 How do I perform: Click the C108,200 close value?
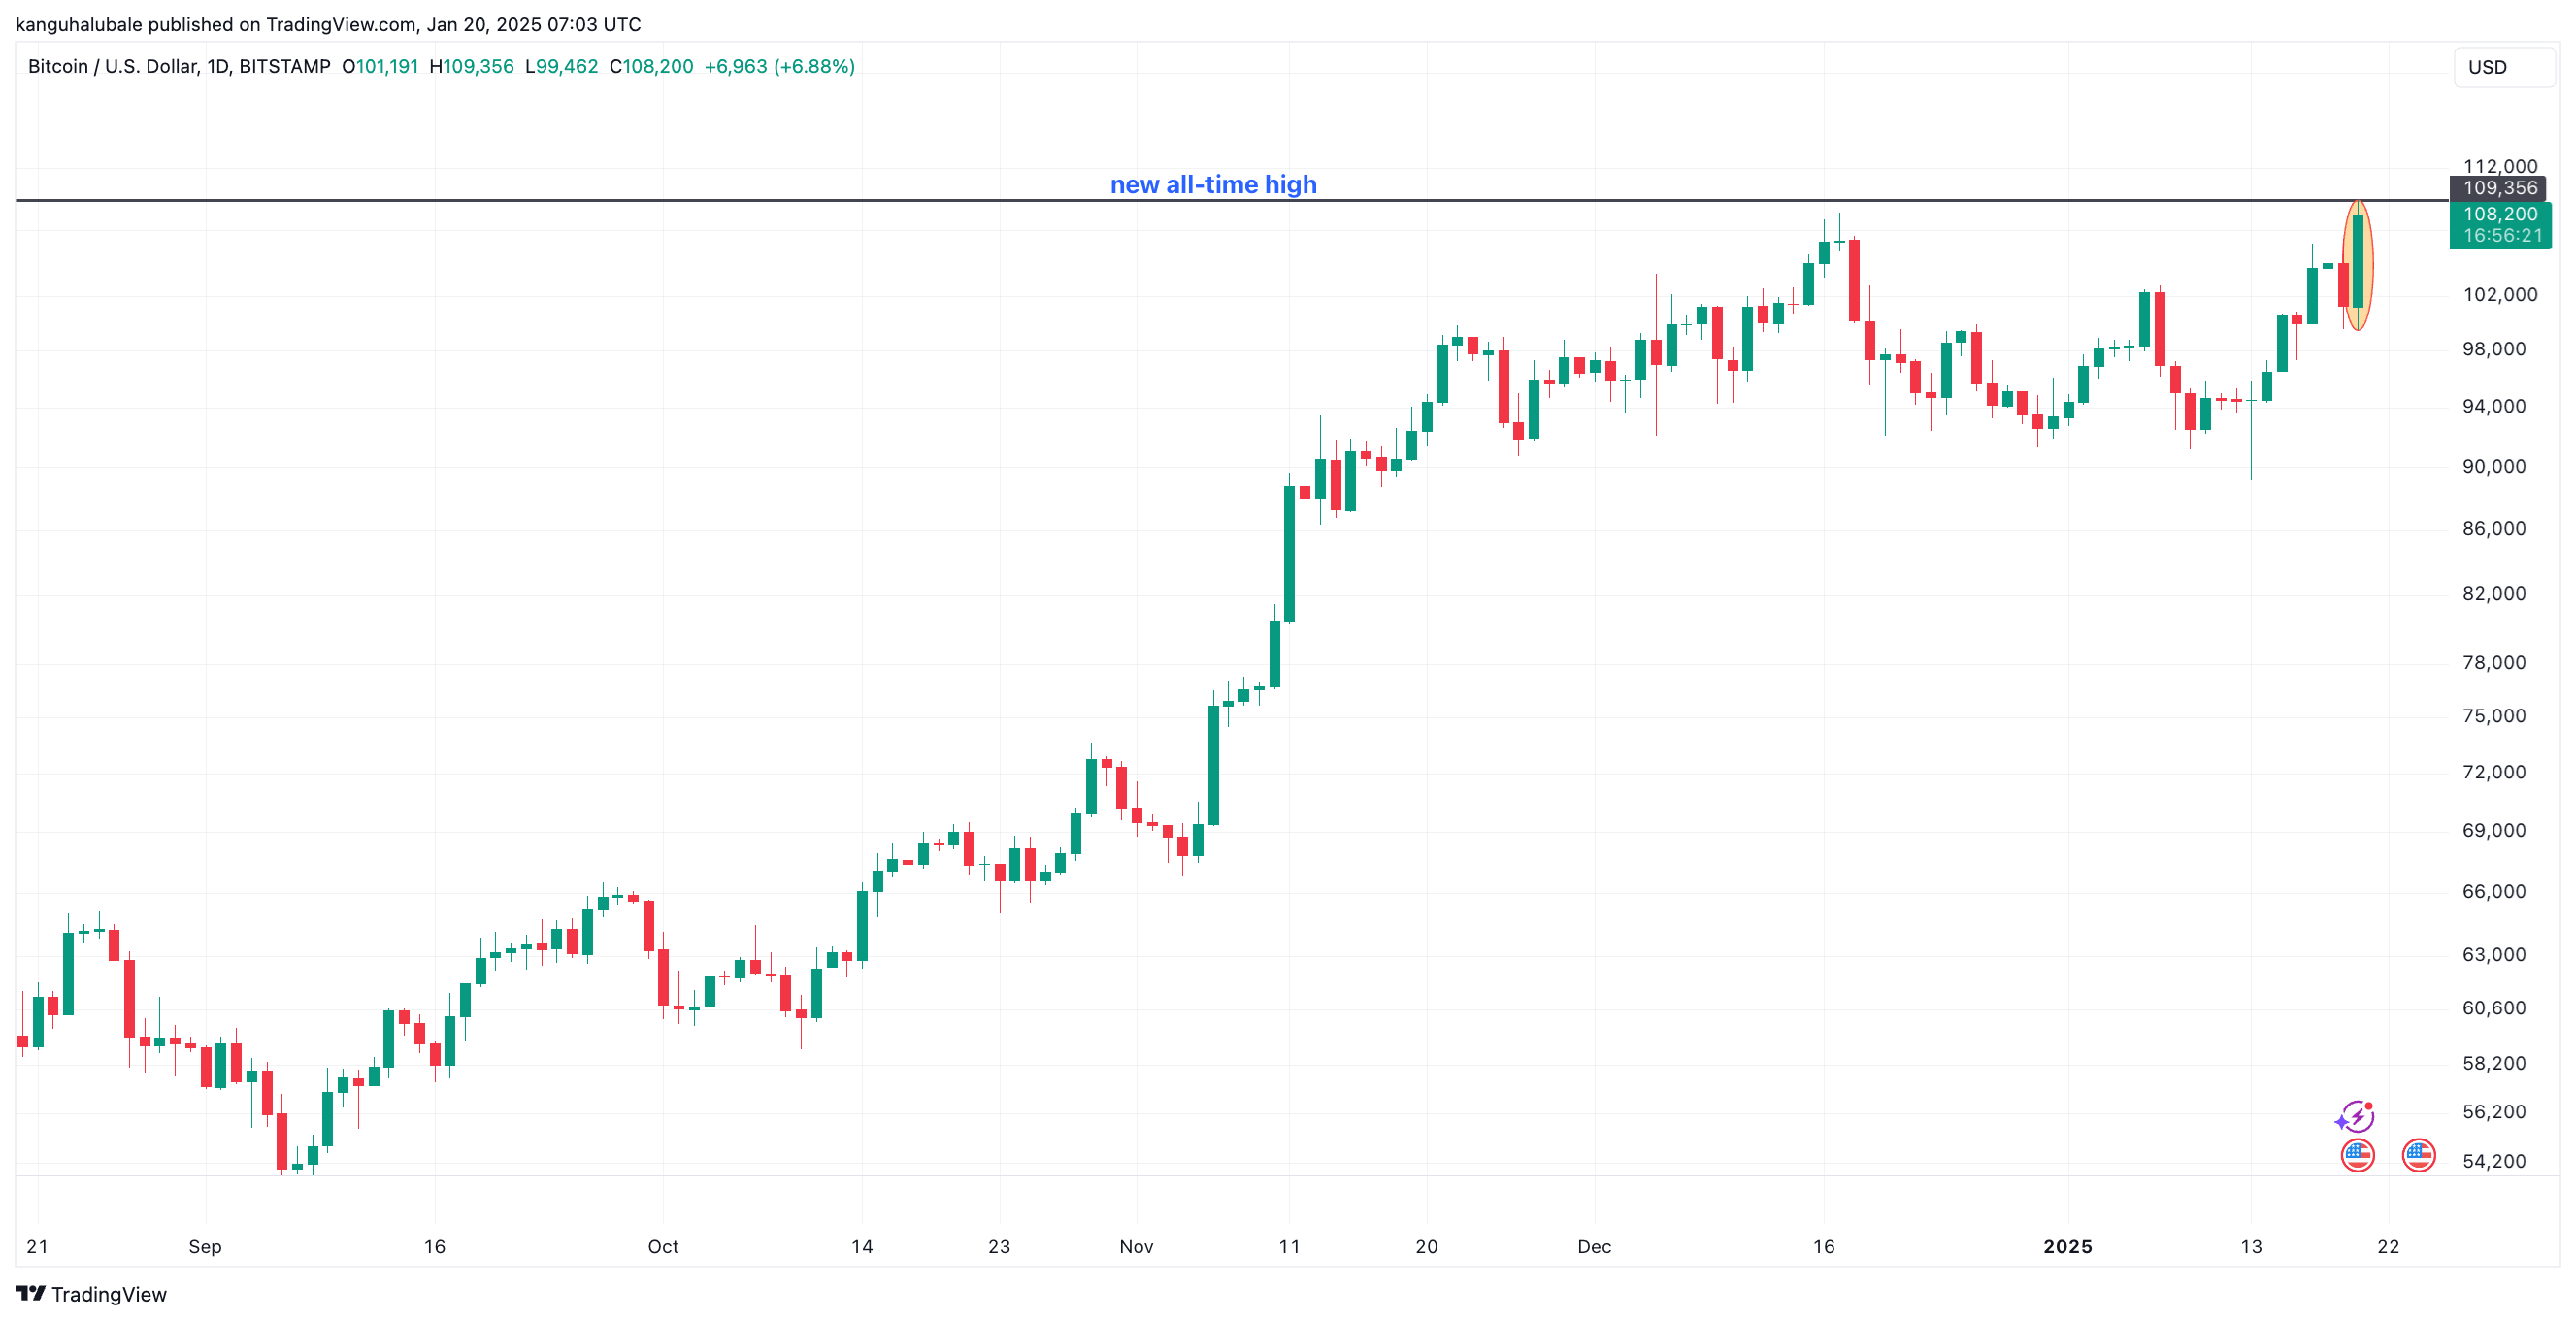651,66
